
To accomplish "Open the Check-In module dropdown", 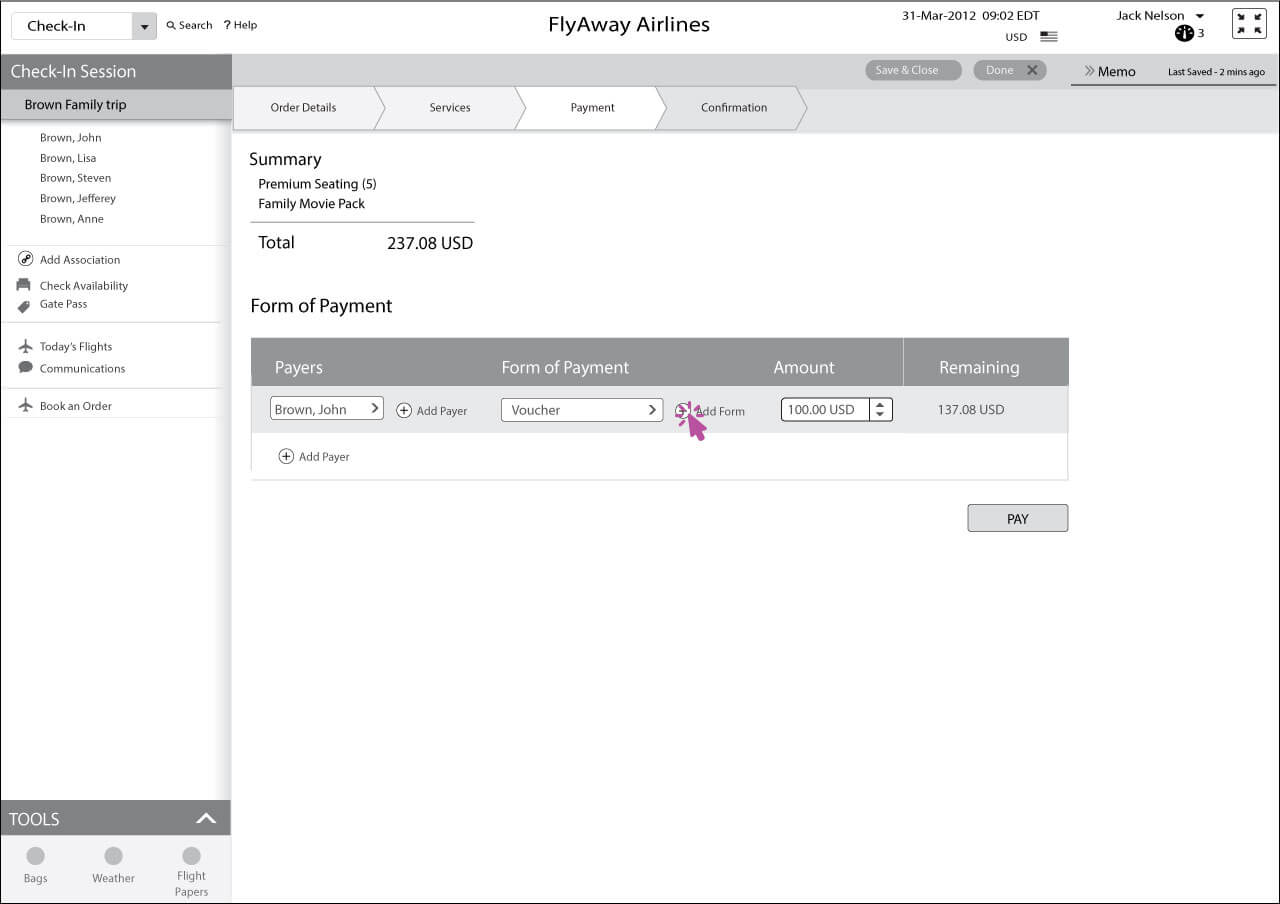I will click(143, 24).
